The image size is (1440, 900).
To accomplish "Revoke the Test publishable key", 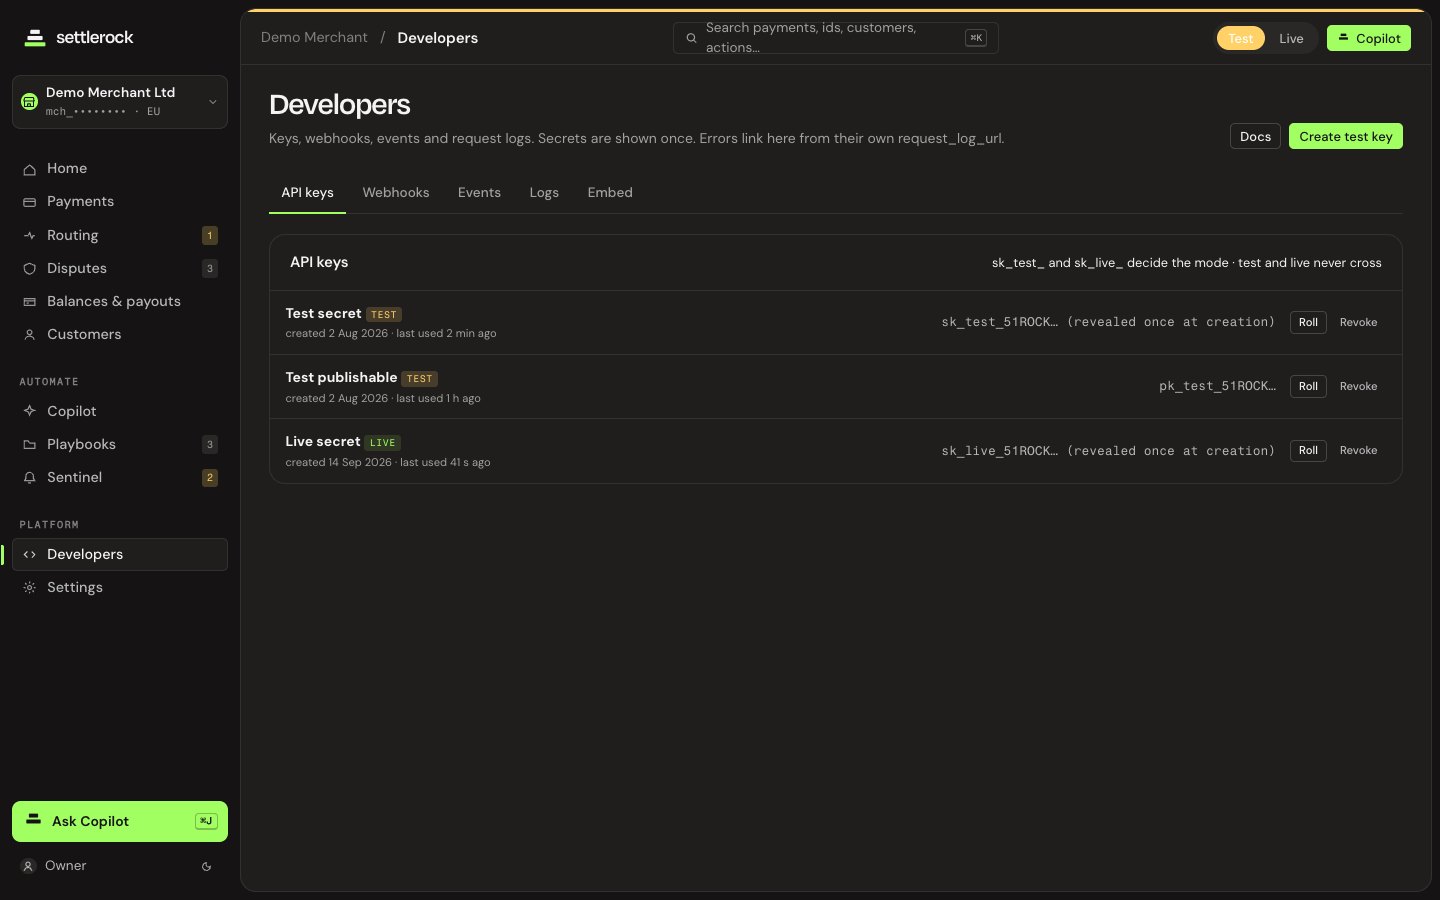I will tap(1358, 387).
